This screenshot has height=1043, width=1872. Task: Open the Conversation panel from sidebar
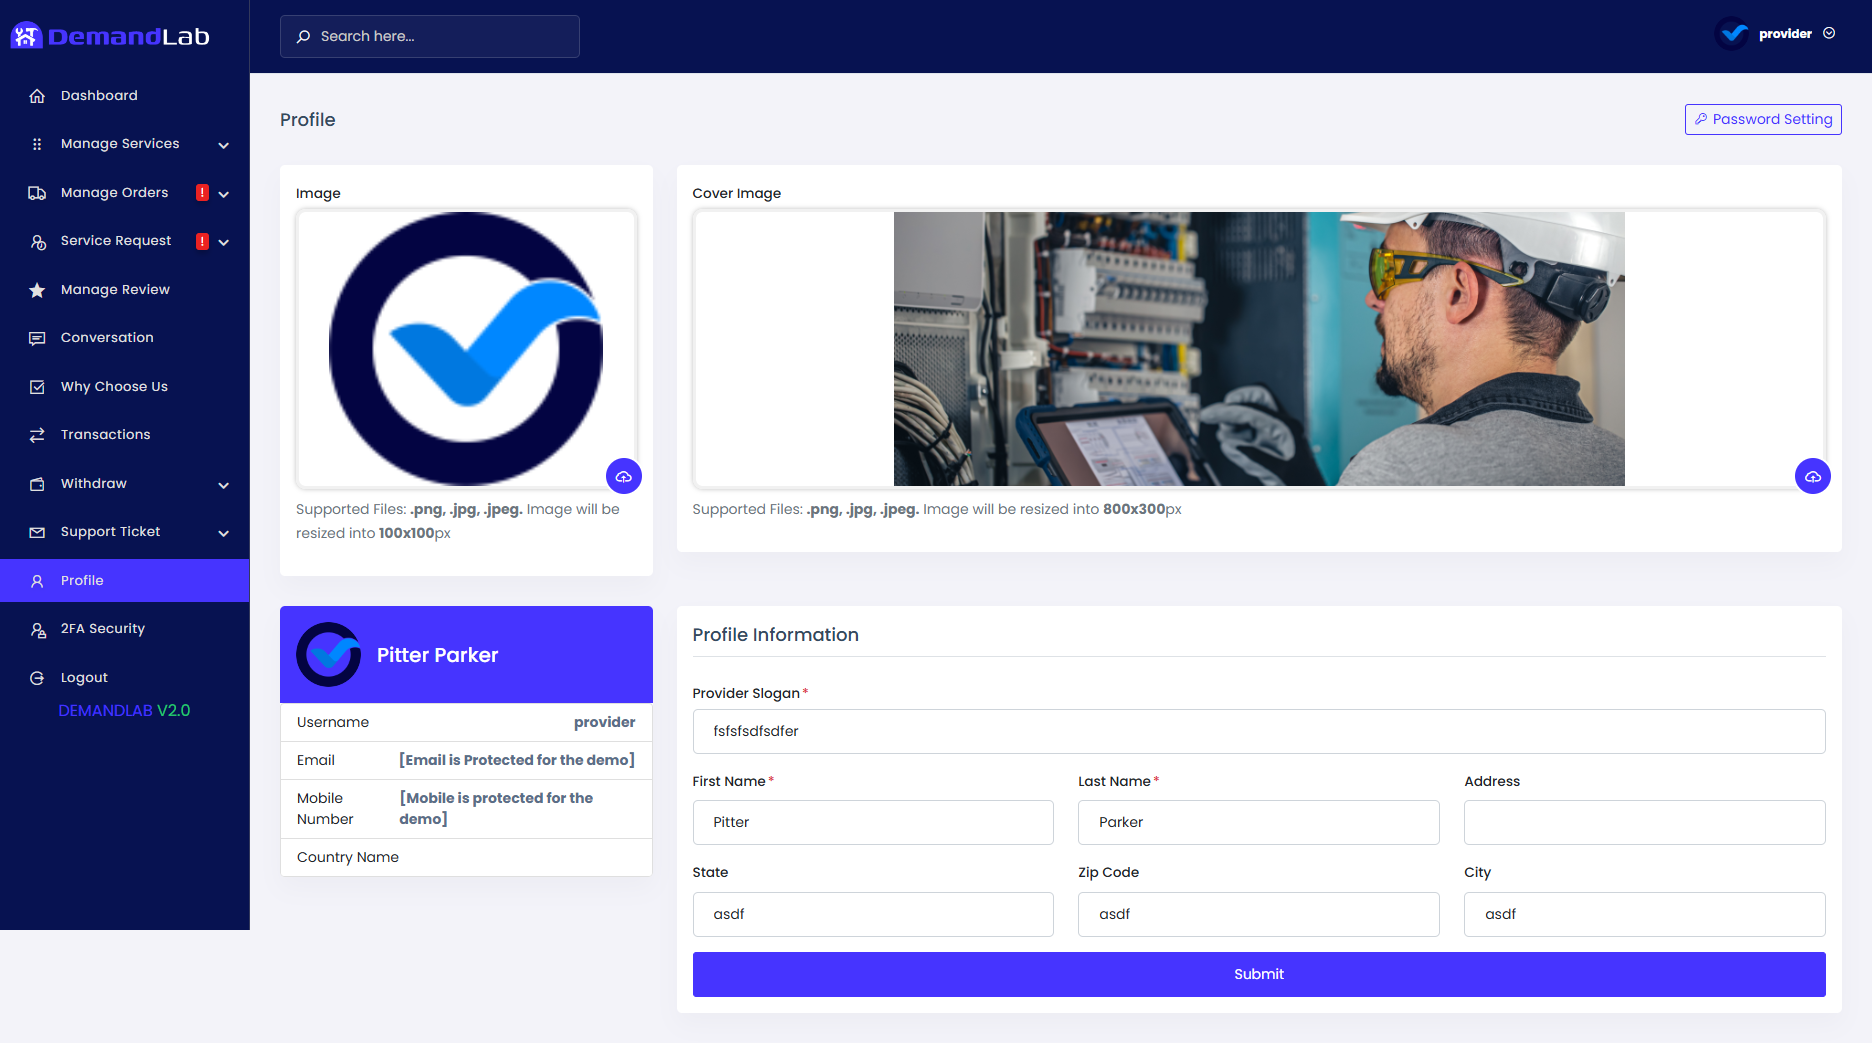tap(107, 337)
